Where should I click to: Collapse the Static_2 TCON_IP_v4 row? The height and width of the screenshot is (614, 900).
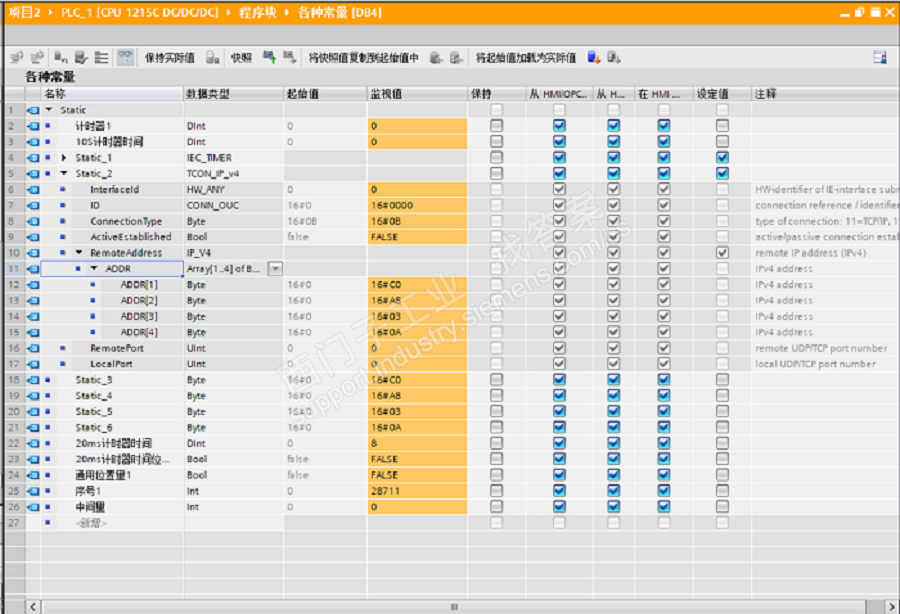point(64,173)
